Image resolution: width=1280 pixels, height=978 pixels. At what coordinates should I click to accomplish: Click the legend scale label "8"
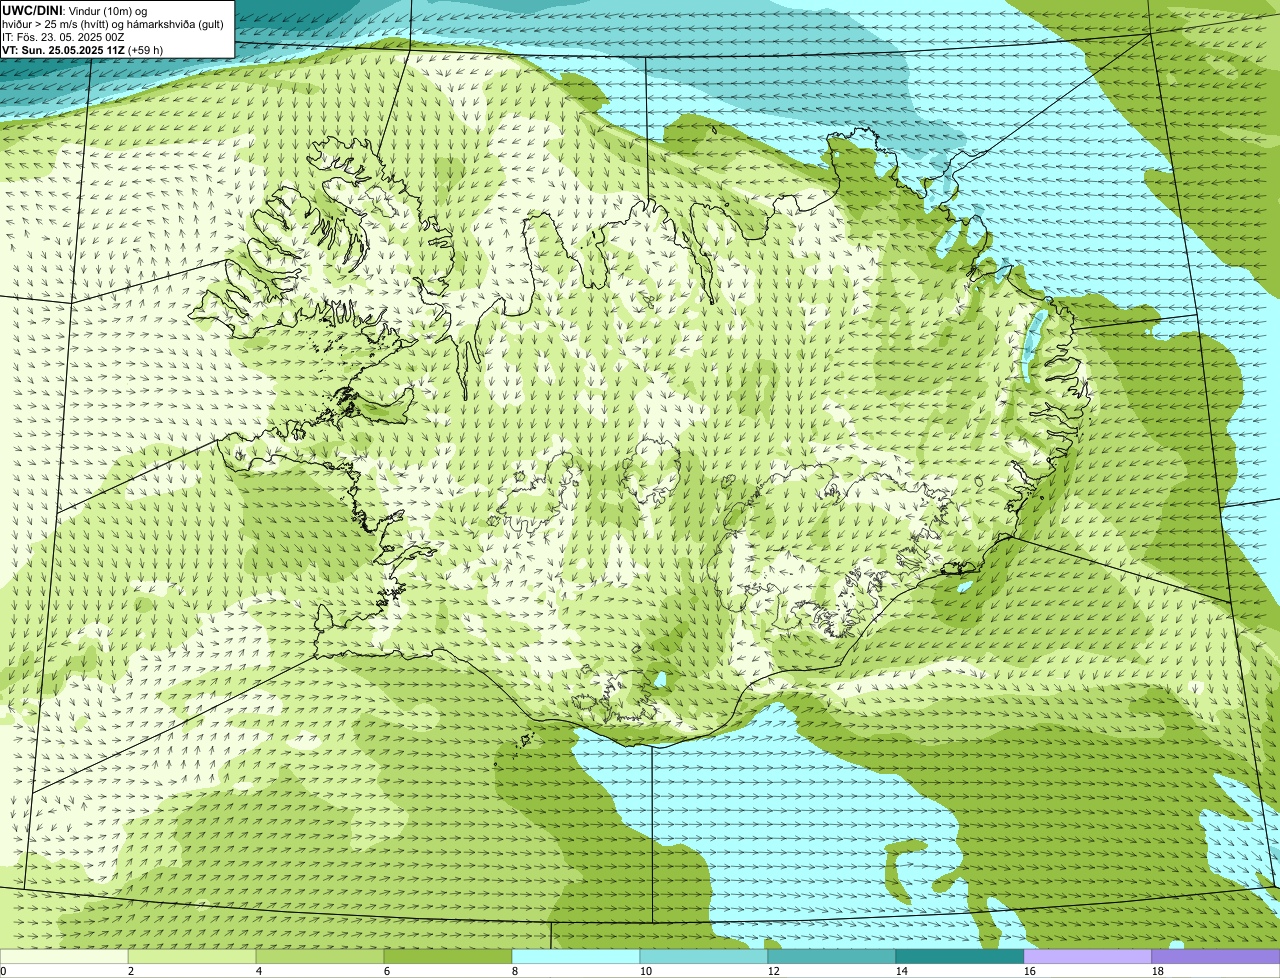coord(515,971)
